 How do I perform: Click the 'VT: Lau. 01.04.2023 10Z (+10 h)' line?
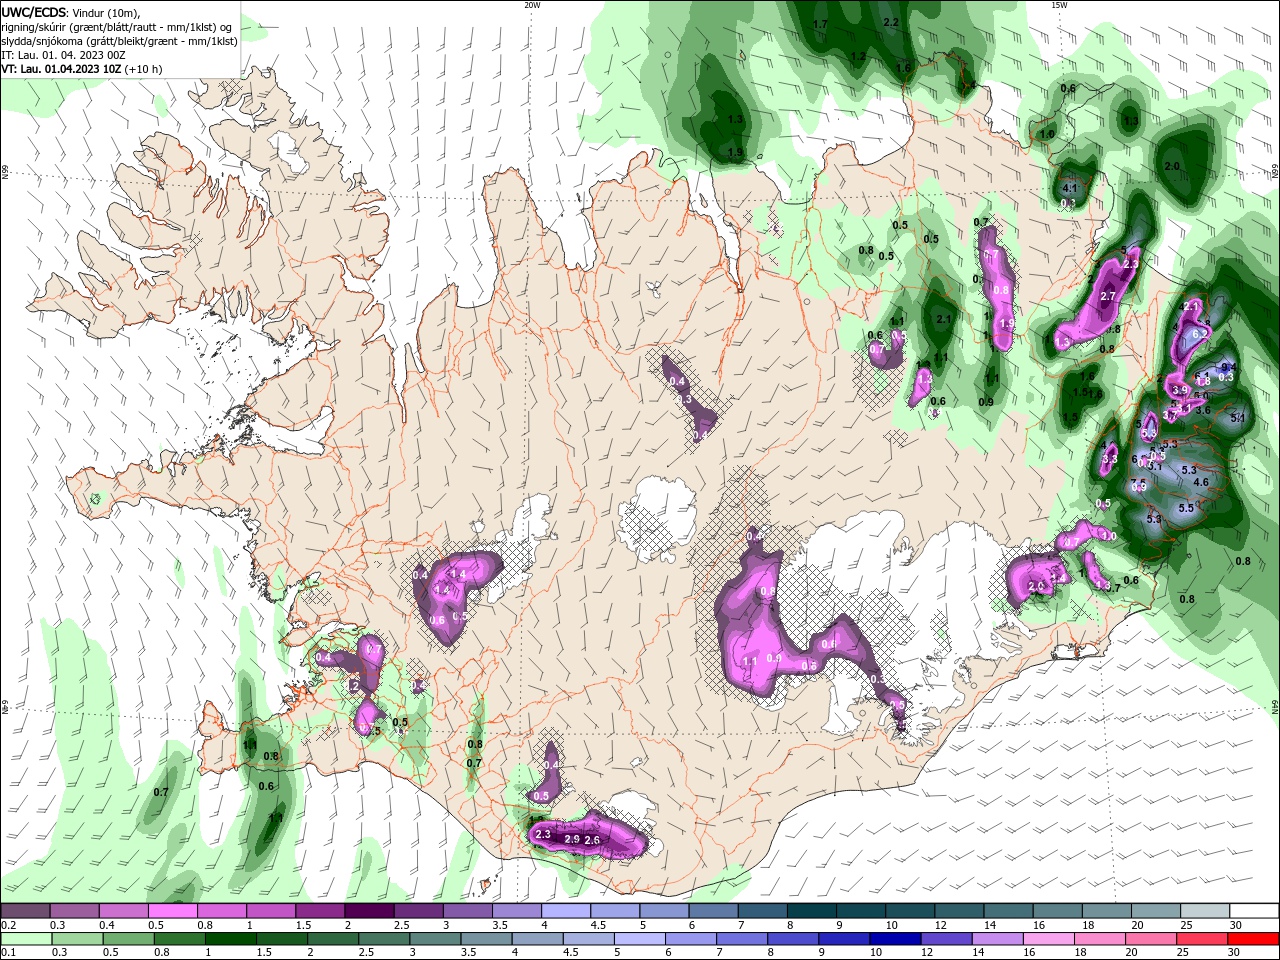pos(82,69)
